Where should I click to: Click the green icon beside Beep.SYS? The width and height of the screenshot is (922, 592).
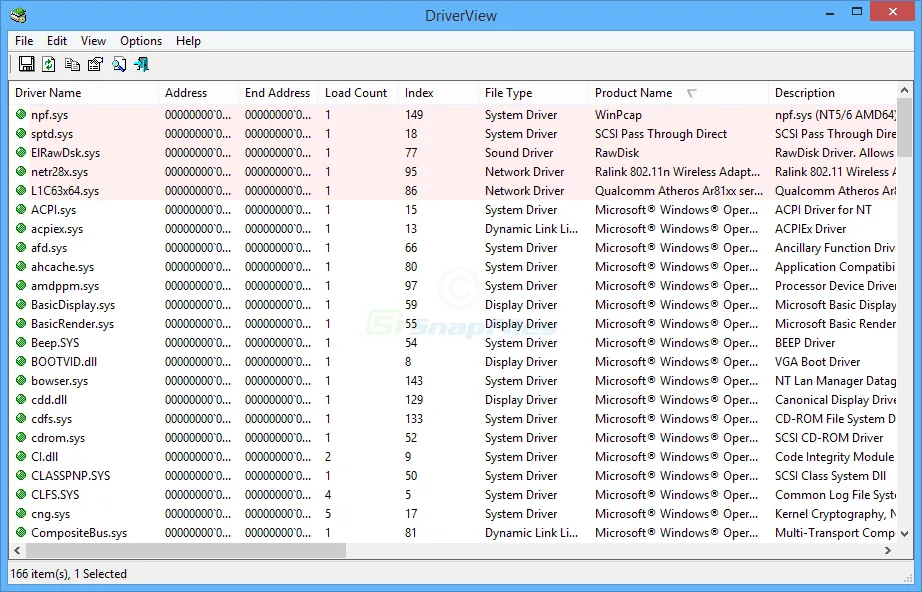21,342
